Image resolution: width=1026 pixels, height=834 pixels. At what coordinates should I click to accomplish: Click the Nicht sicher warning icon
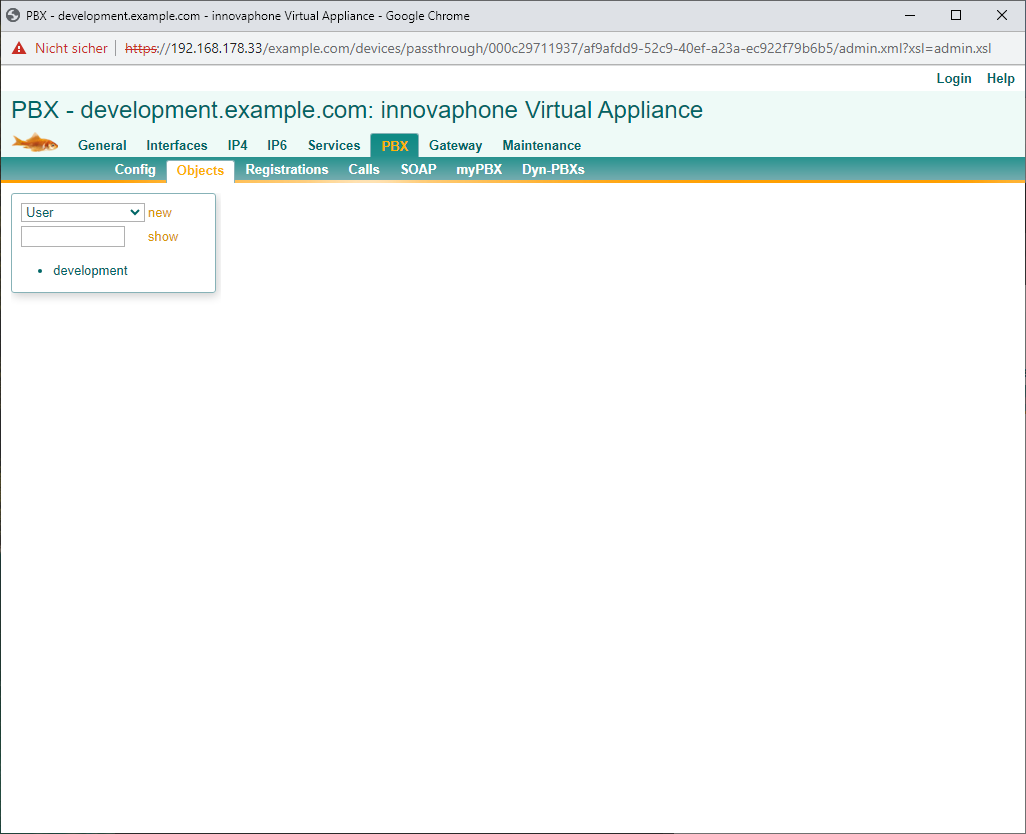(19, 48)
